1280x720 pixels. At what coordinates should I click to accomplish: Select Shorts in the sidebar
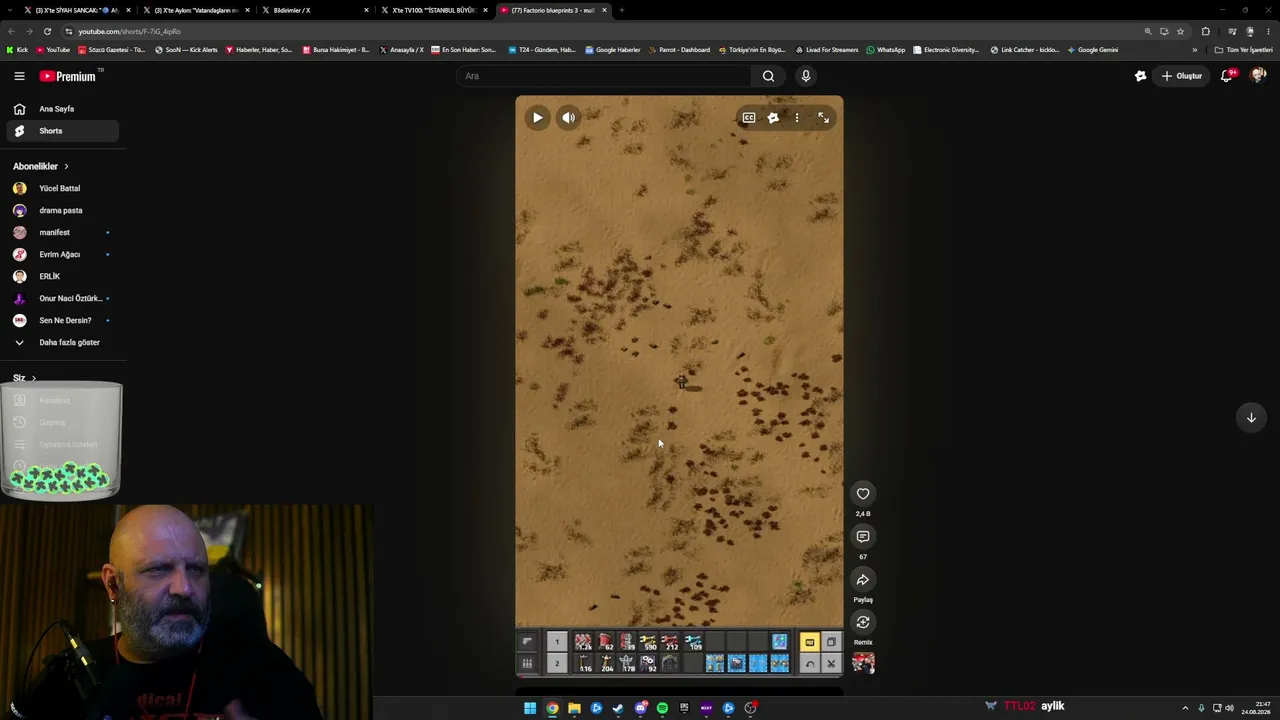click(62, 131)
